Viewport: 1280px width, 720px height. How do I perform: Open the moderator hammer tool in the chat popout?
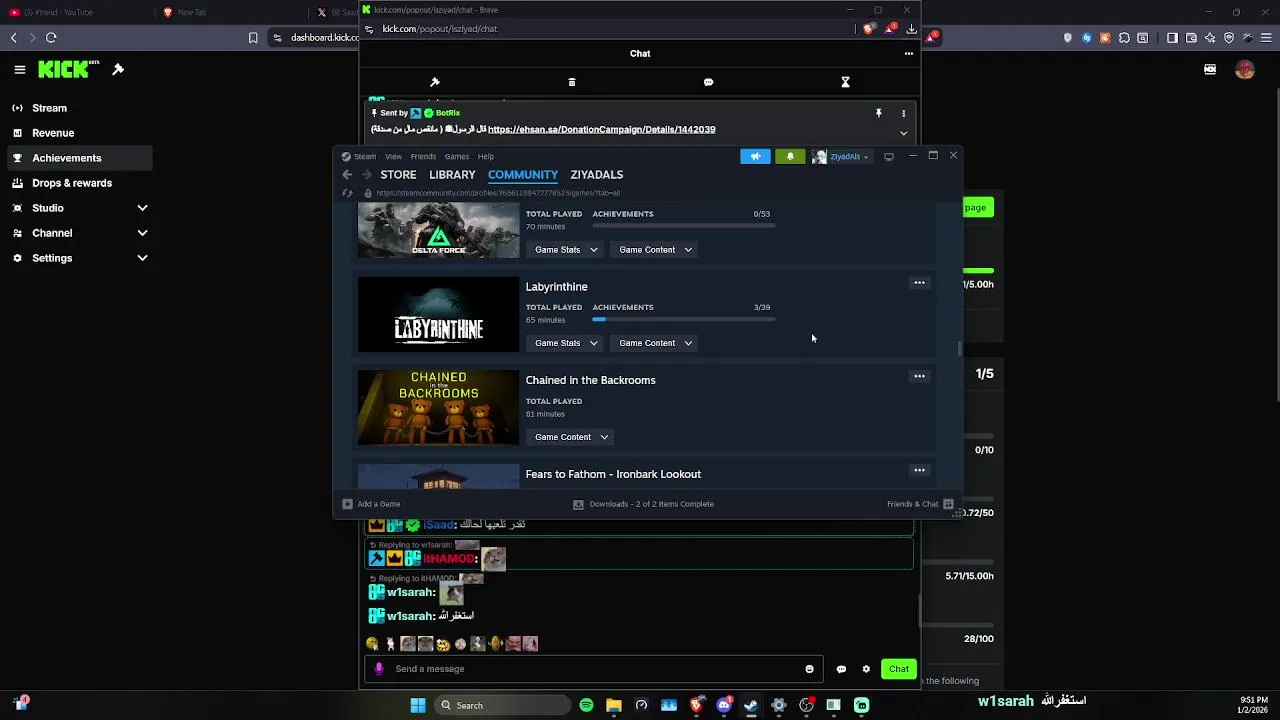click(434, 82)
